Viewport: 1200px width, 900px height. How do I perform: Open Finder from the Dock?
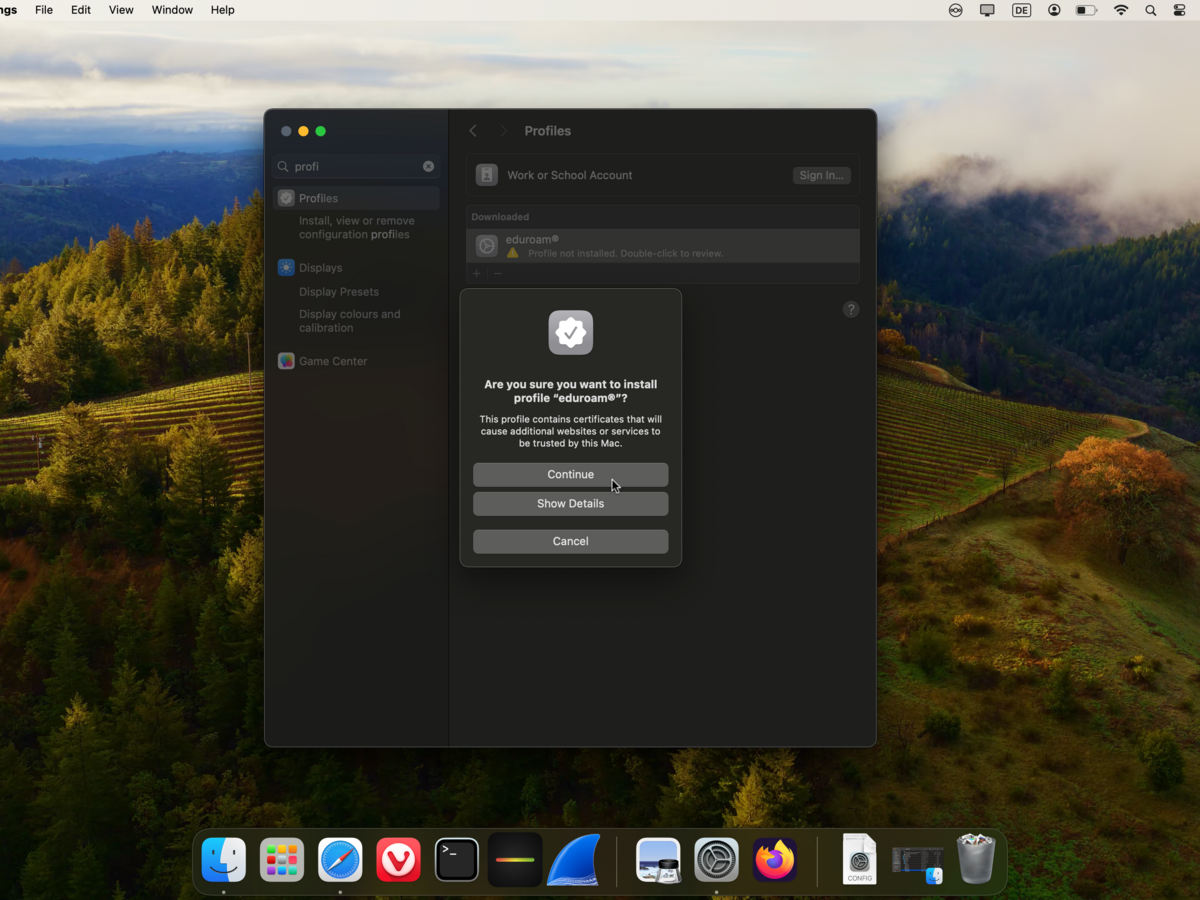(x=224, y=859)
